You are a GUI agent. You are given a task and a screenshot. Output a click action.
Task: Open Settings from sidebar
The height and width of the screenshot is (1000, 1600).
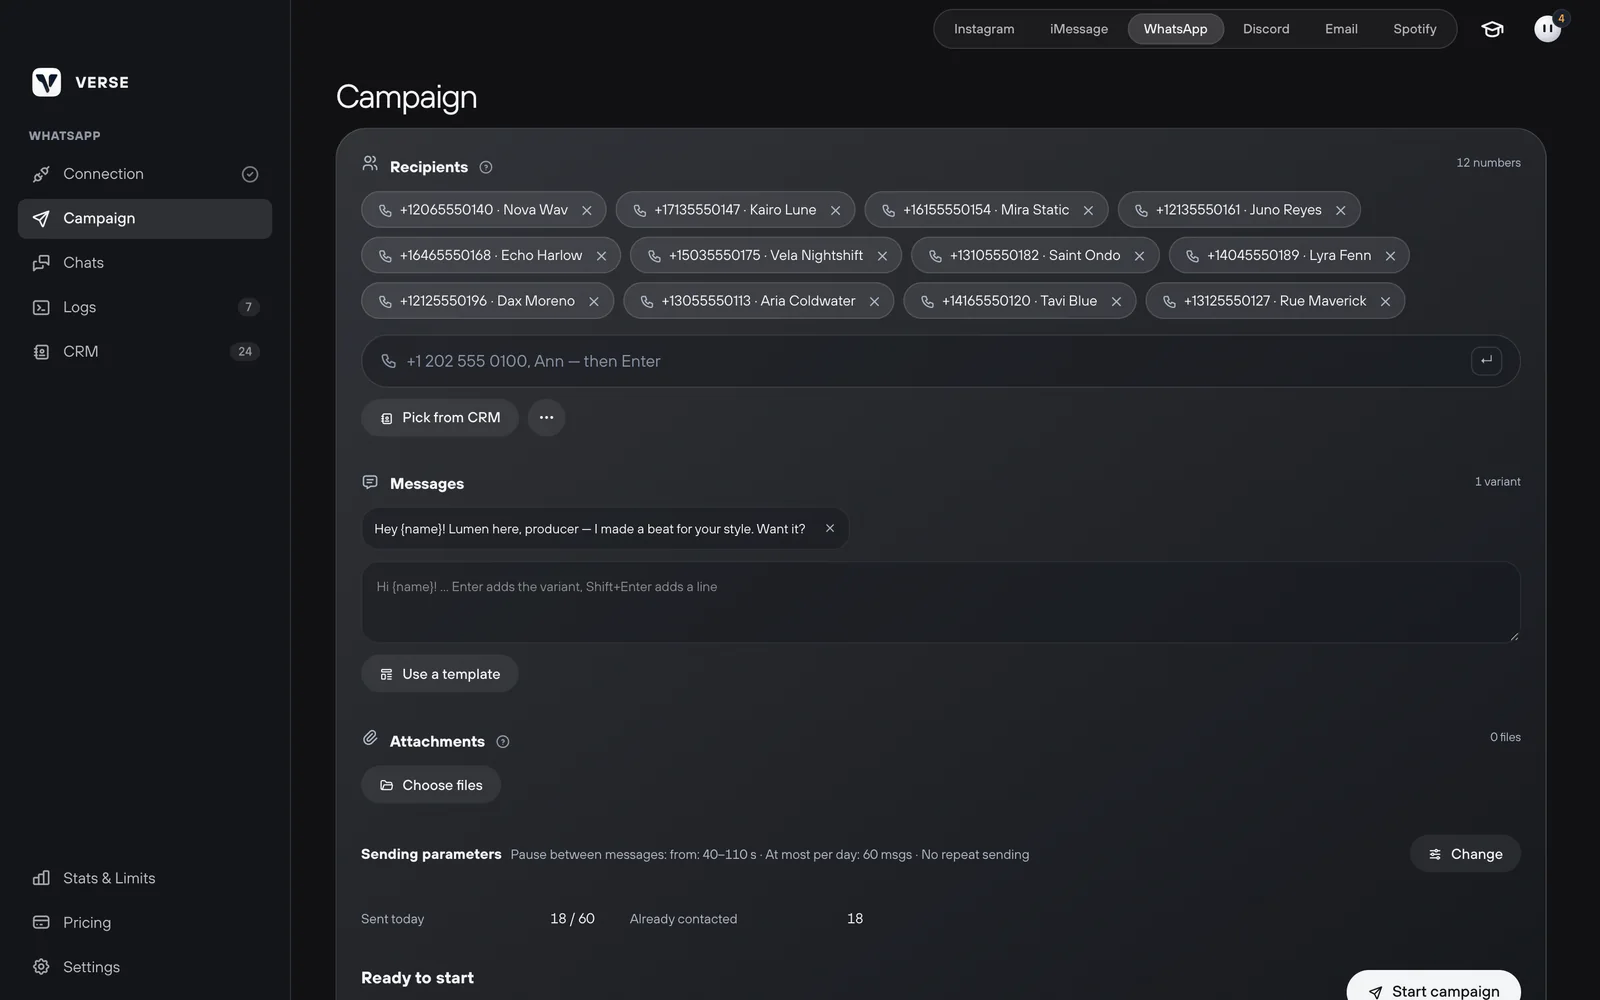coord(145,967)
